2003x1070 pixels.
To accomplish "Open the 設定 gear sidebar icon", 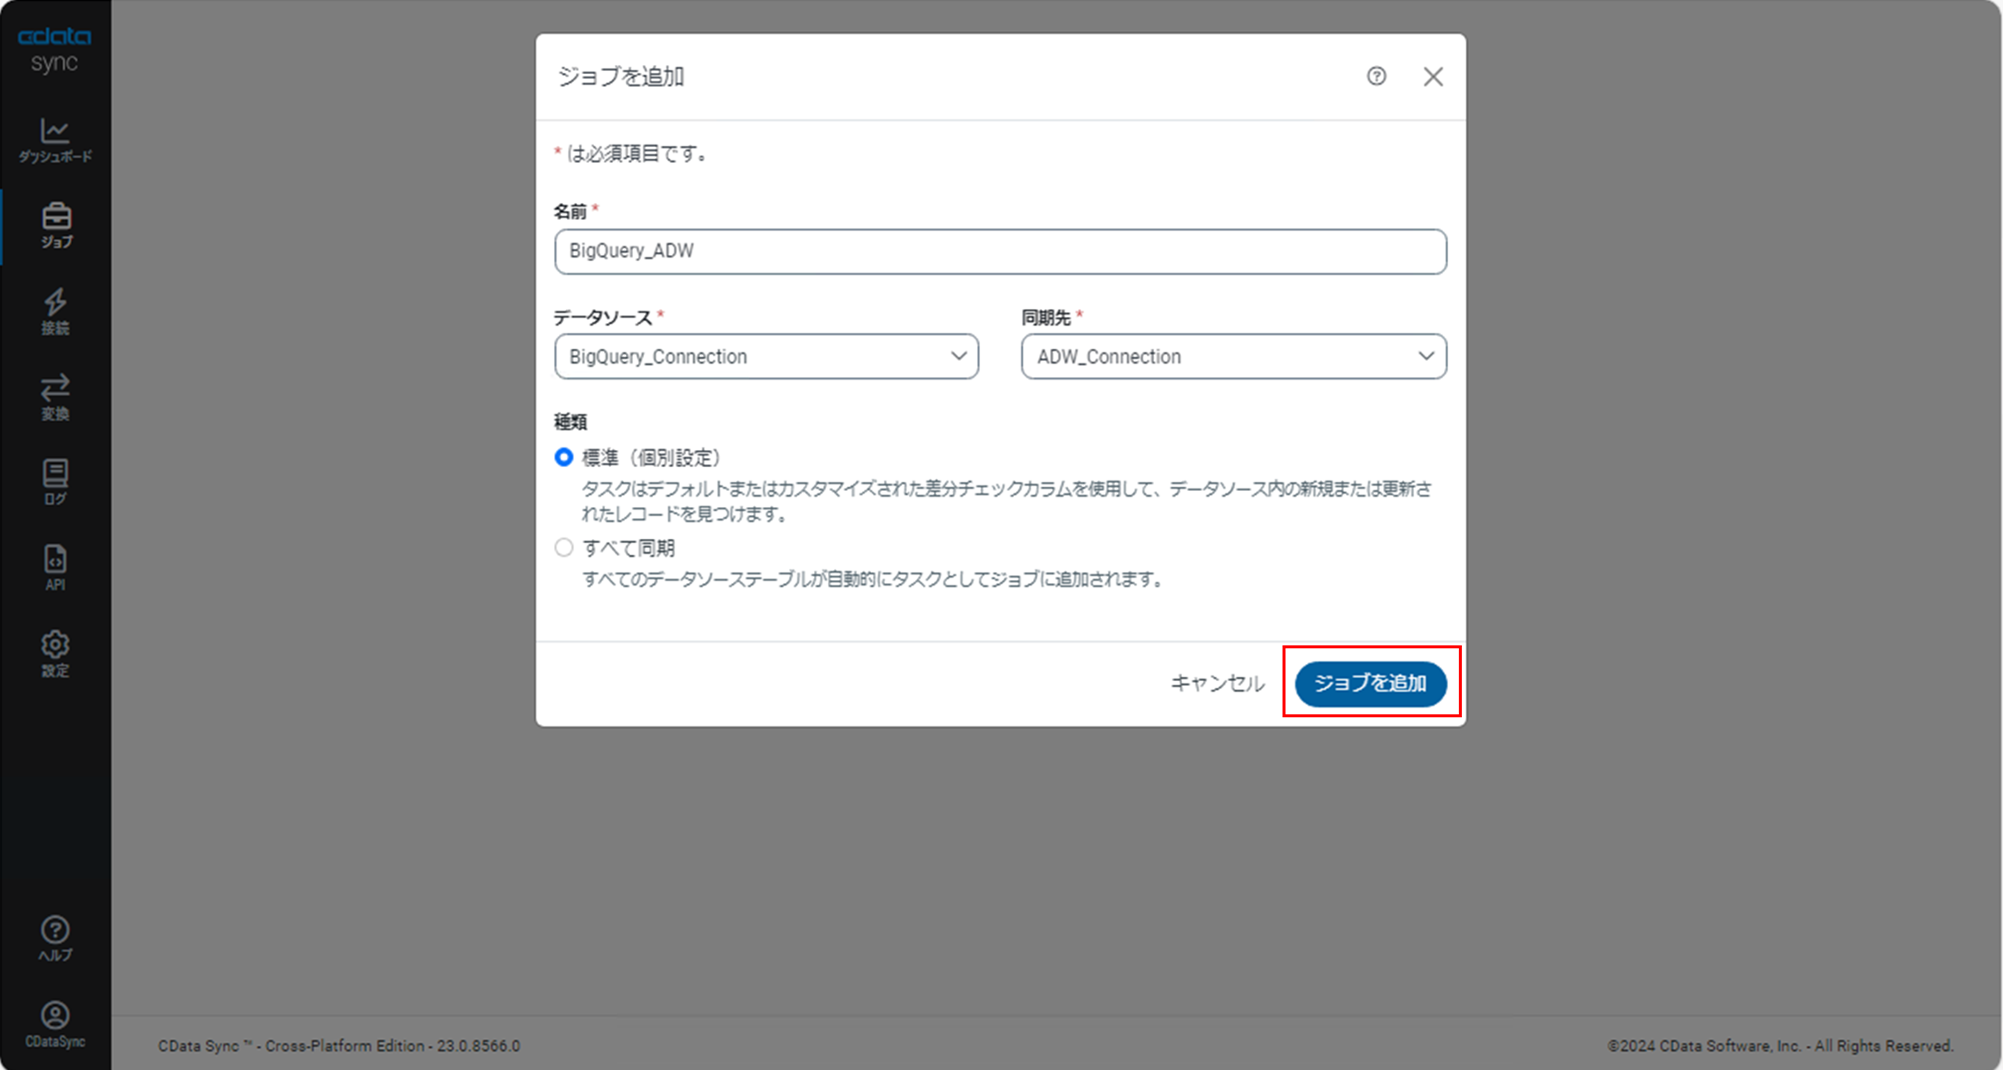I will click(x=55, y=654).
